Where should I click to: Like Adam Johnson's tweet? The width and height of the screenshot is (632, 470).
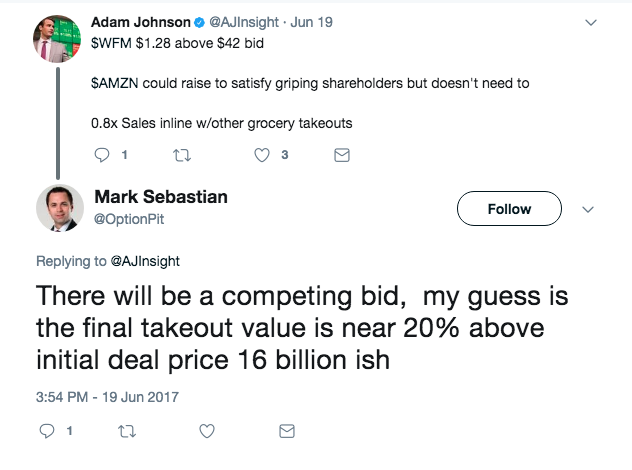point(262,155)
